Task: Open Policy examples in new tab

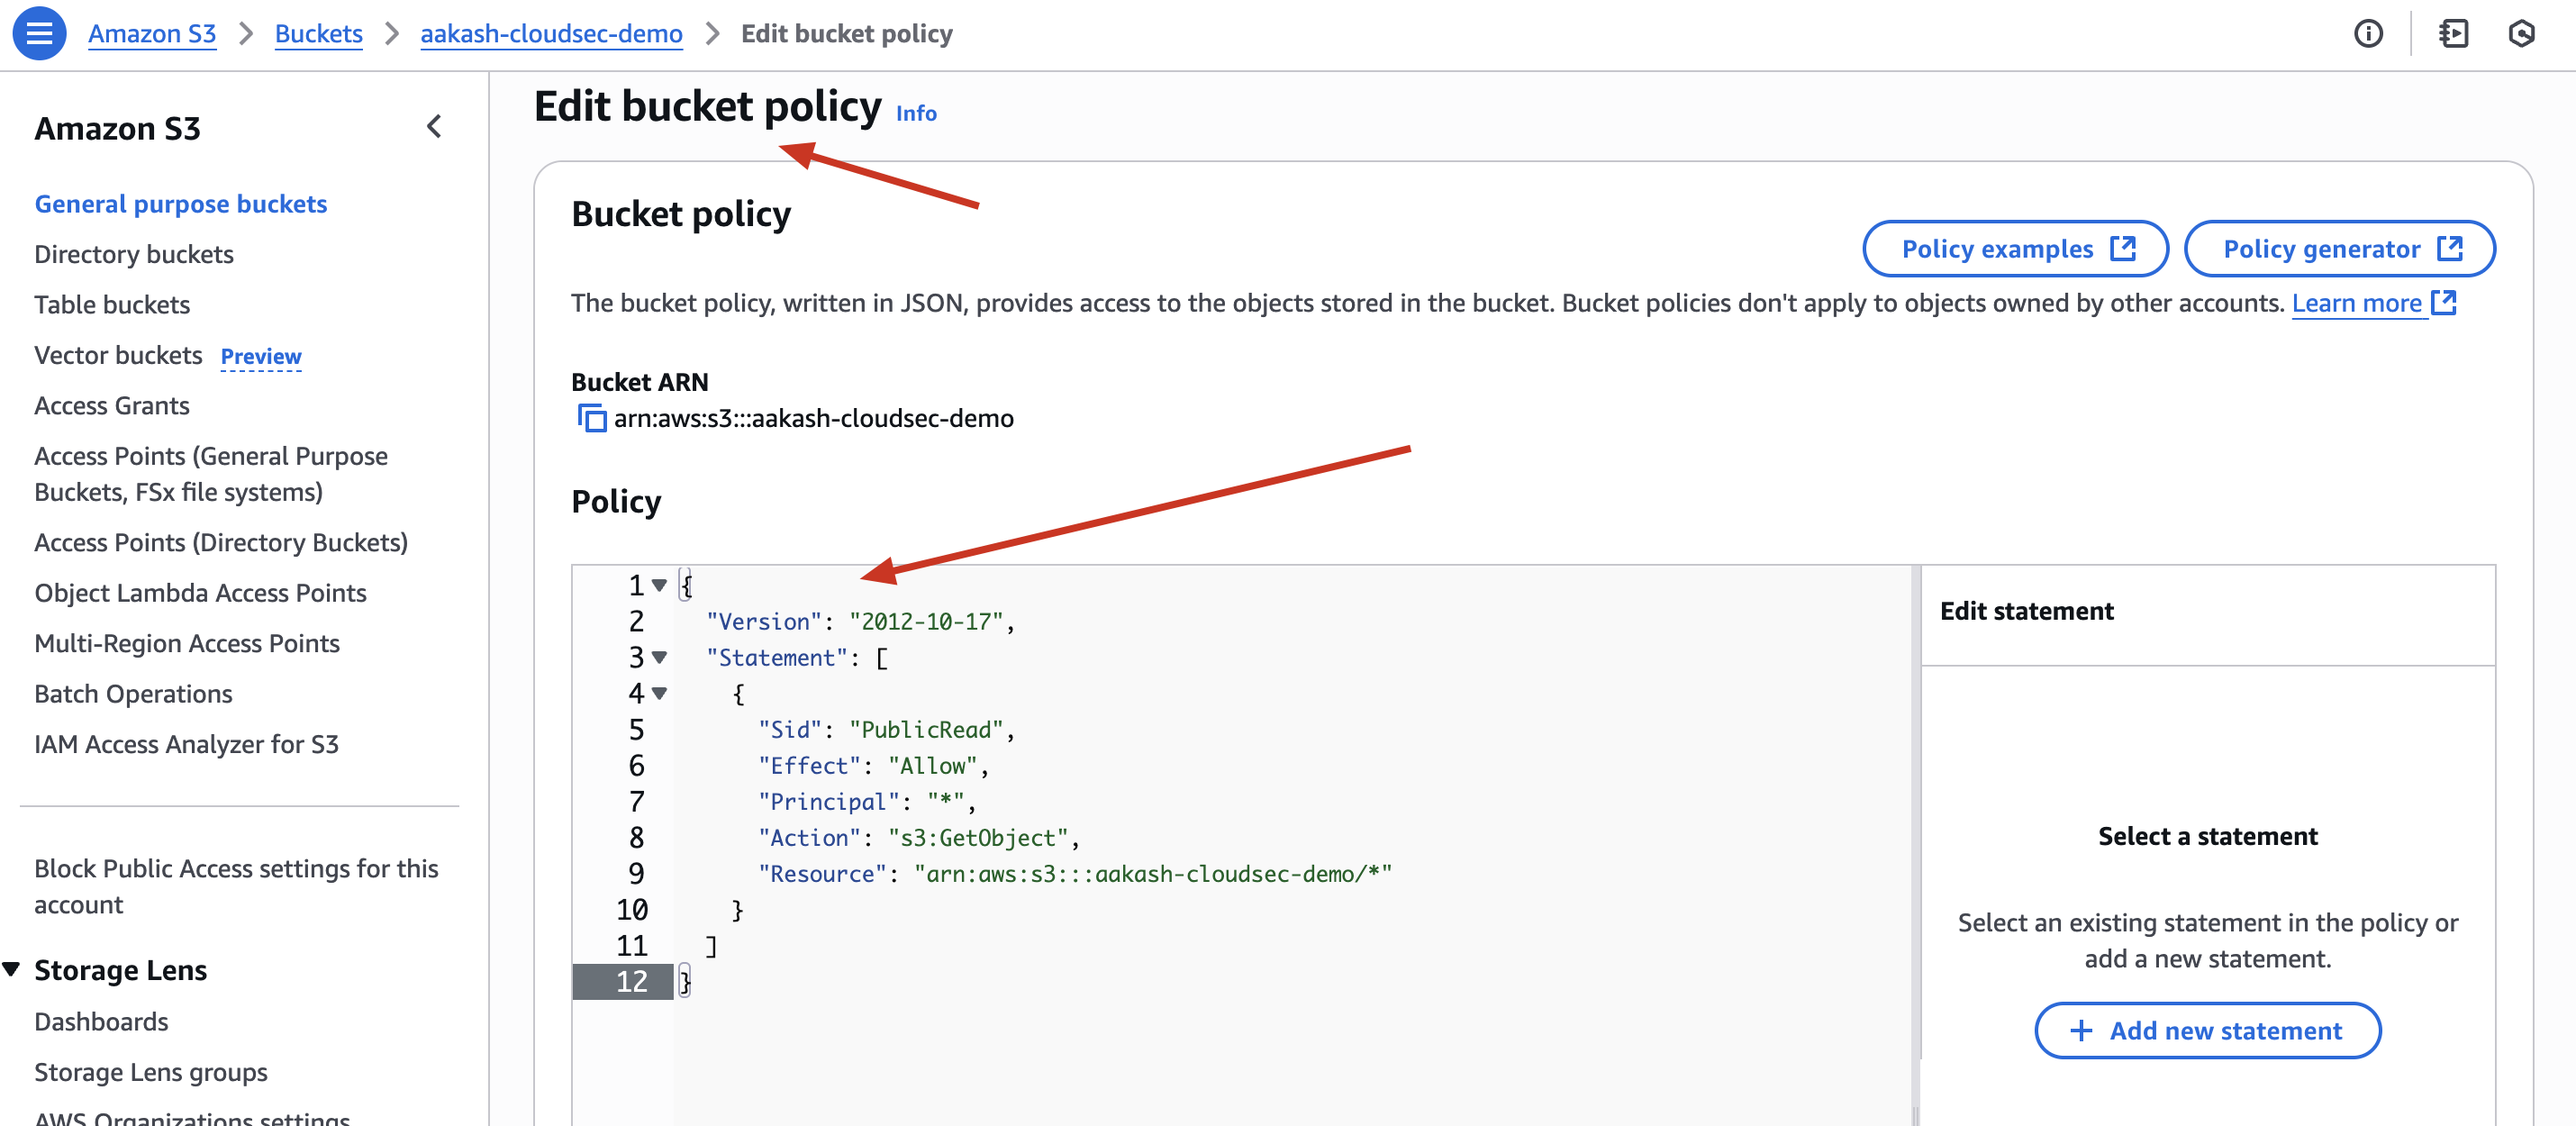Action: (x=2015, y=249)
